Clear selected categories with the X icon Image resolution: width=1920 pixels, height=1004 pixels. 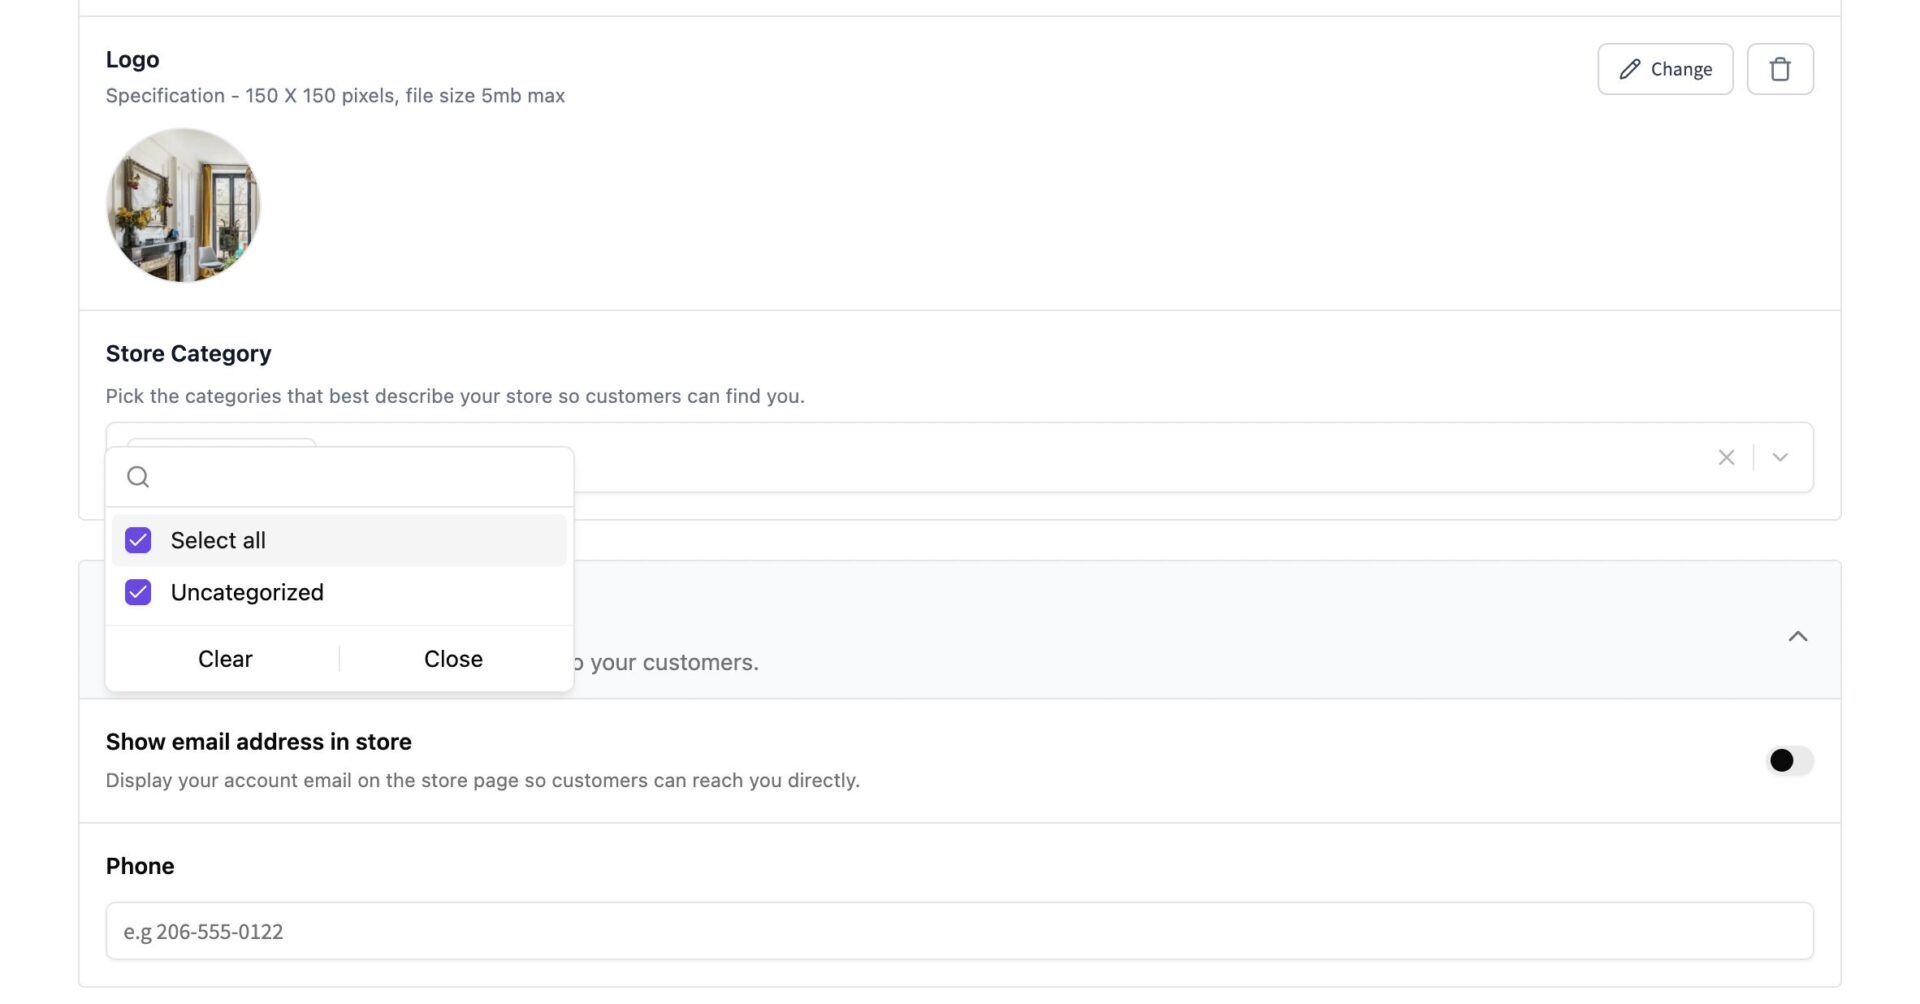click(1726, 457)
